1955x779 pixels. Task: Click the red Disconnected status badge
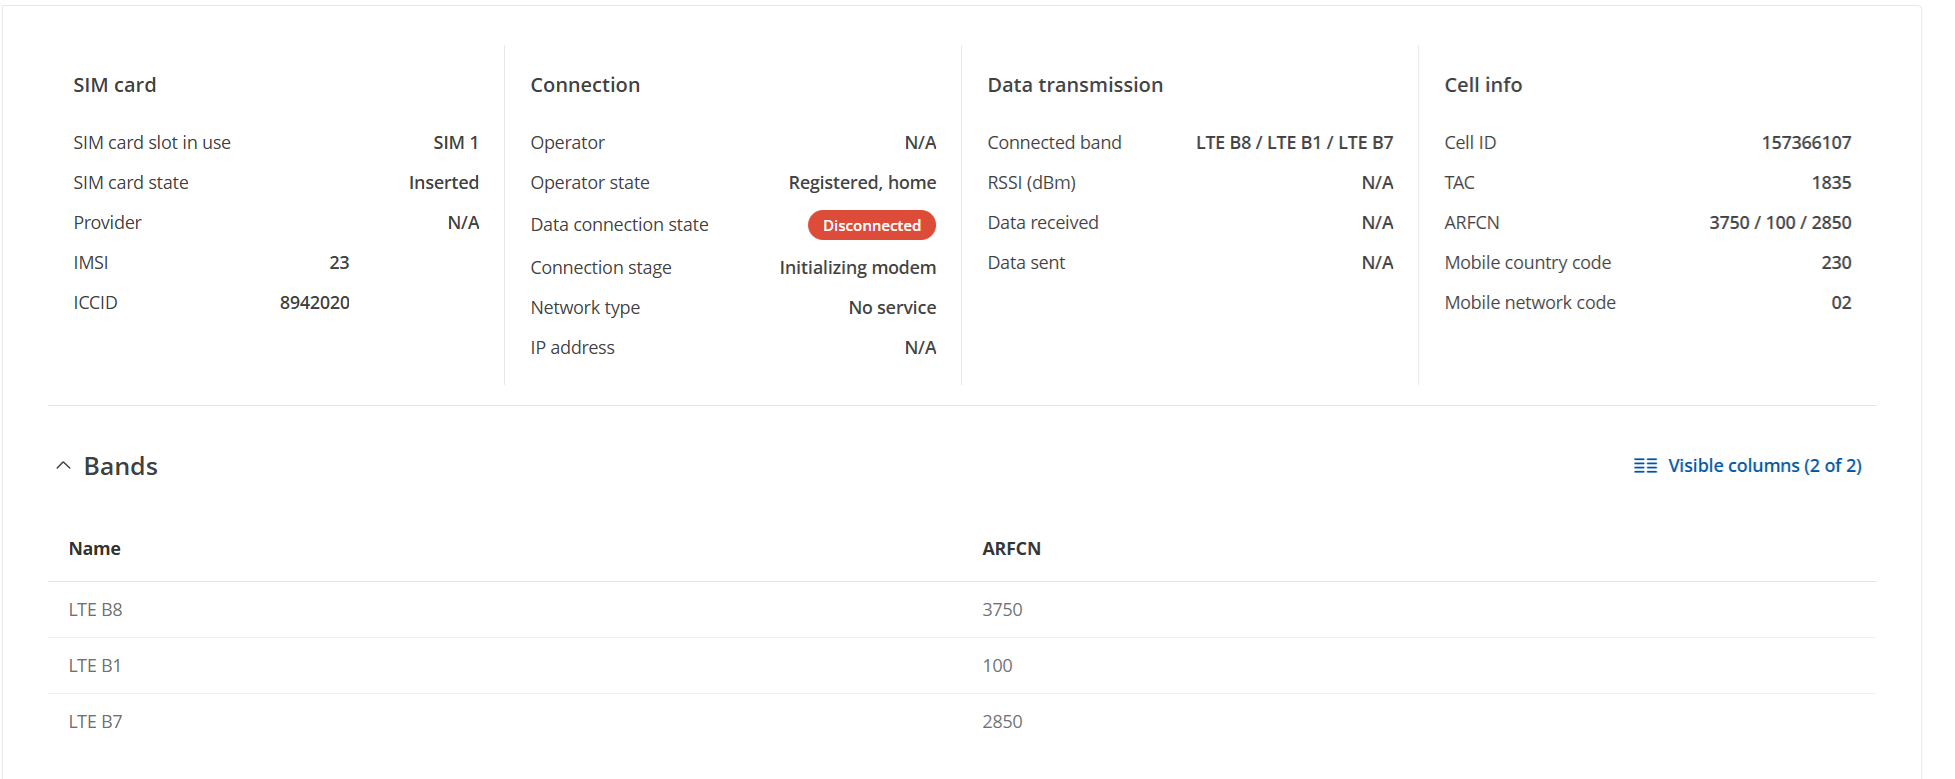(x=871, y=225)
